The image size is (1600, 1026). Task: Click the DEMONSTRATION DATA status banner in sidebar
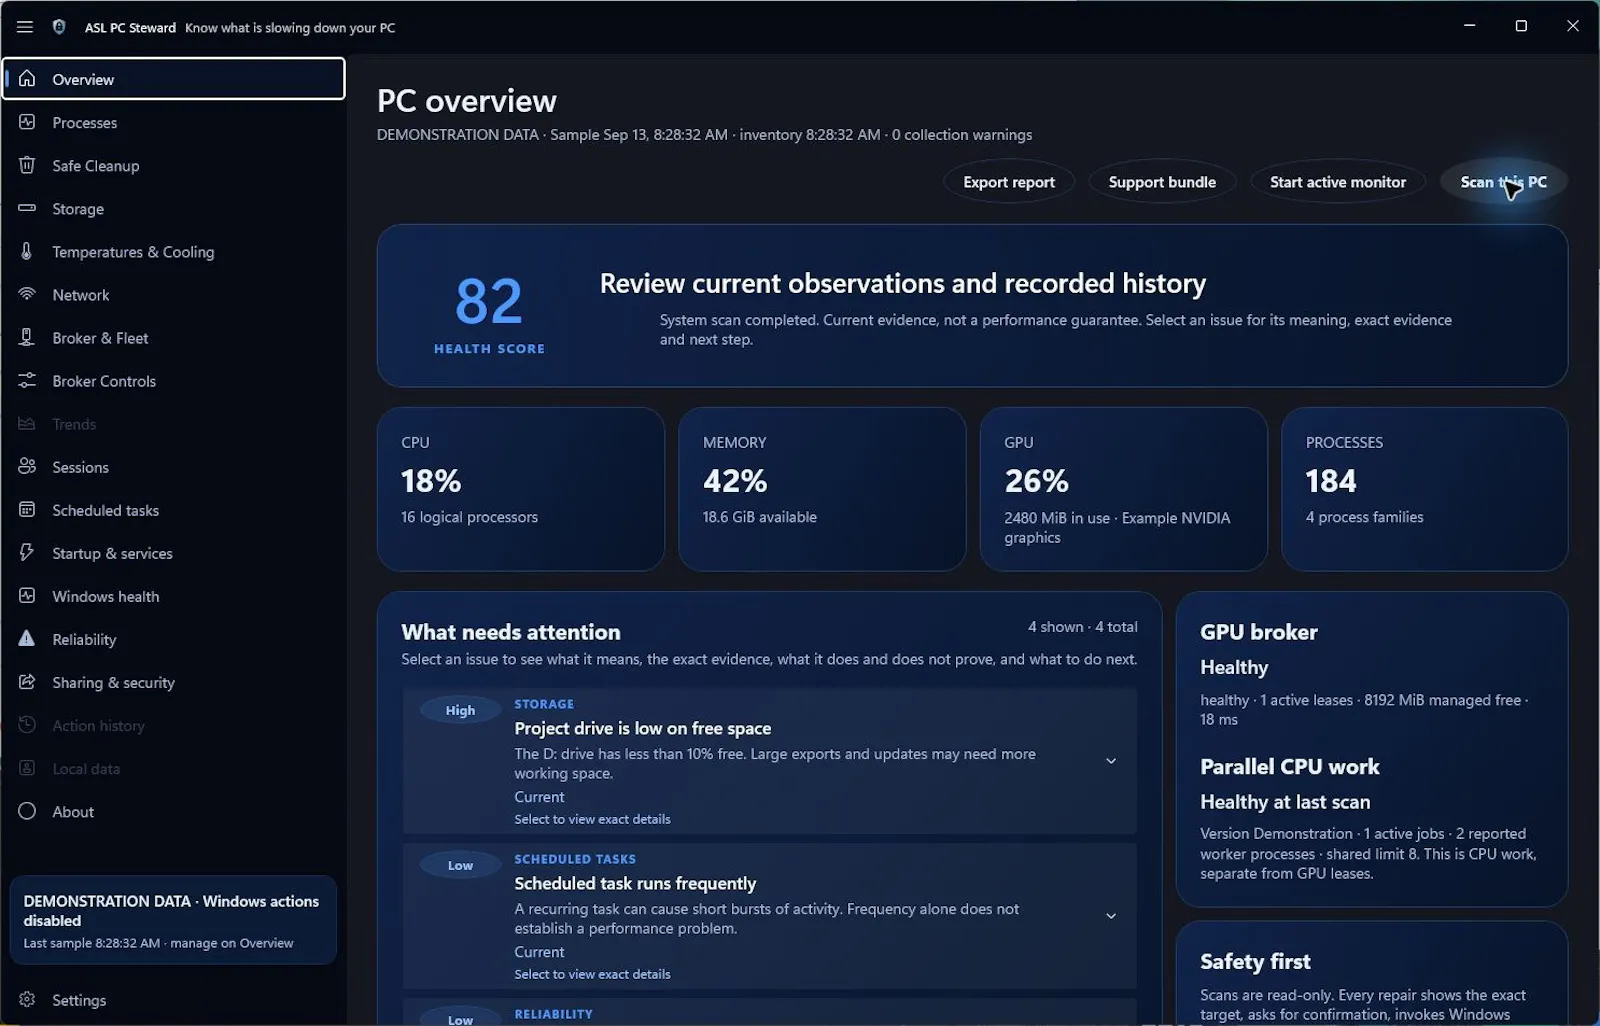[173, 920]
